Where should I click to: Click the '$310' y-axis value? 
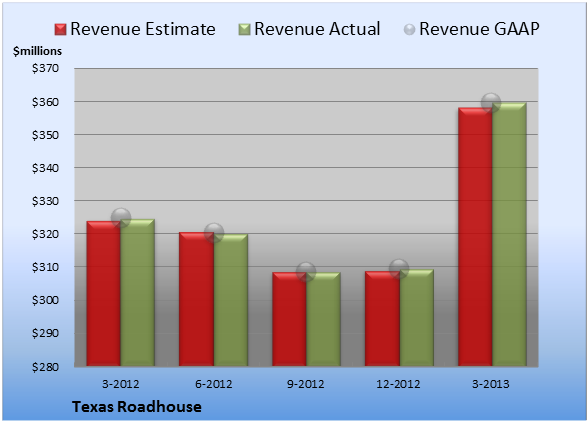click(x=45, y=267)
